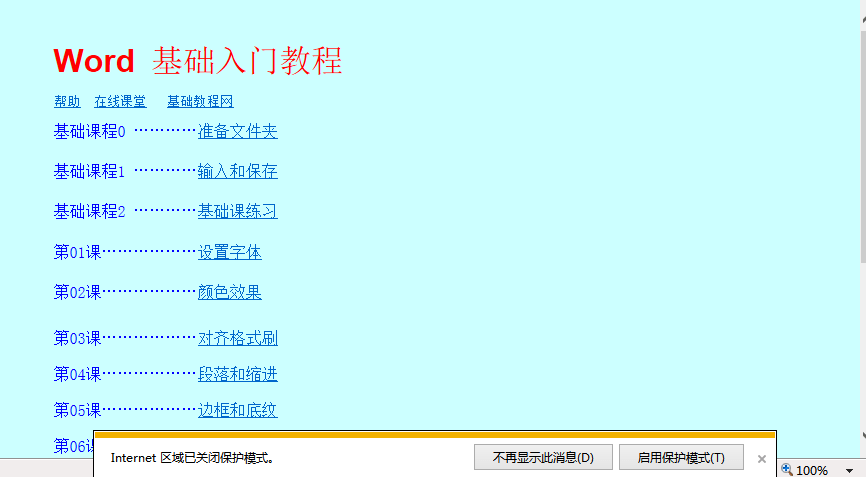Open the 准备文件夹 lesson link
This screenshot has height=477, width=866.
237,131
